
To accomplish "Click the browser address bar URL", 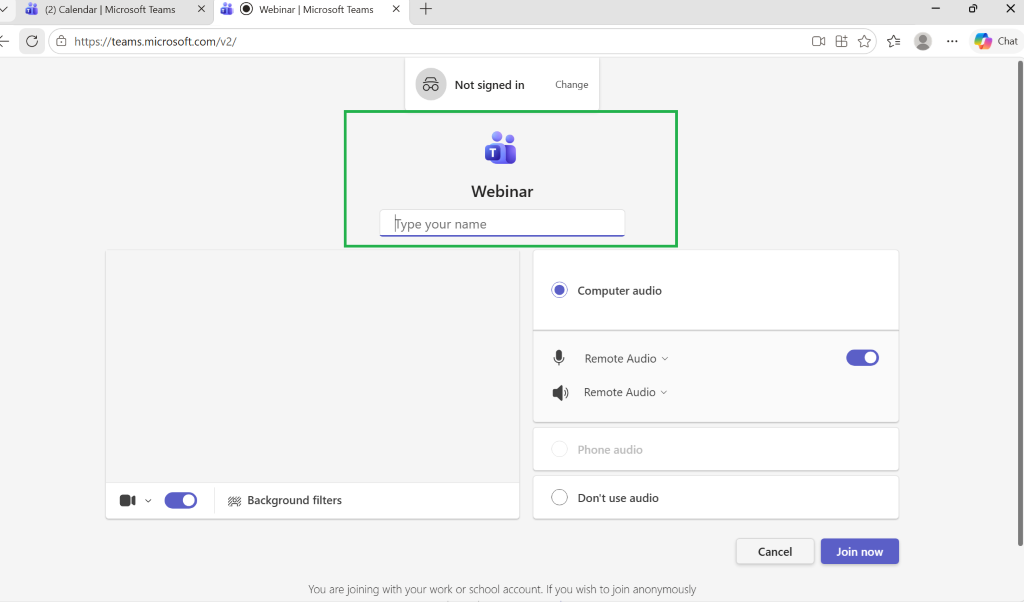I will pos(155,41).
